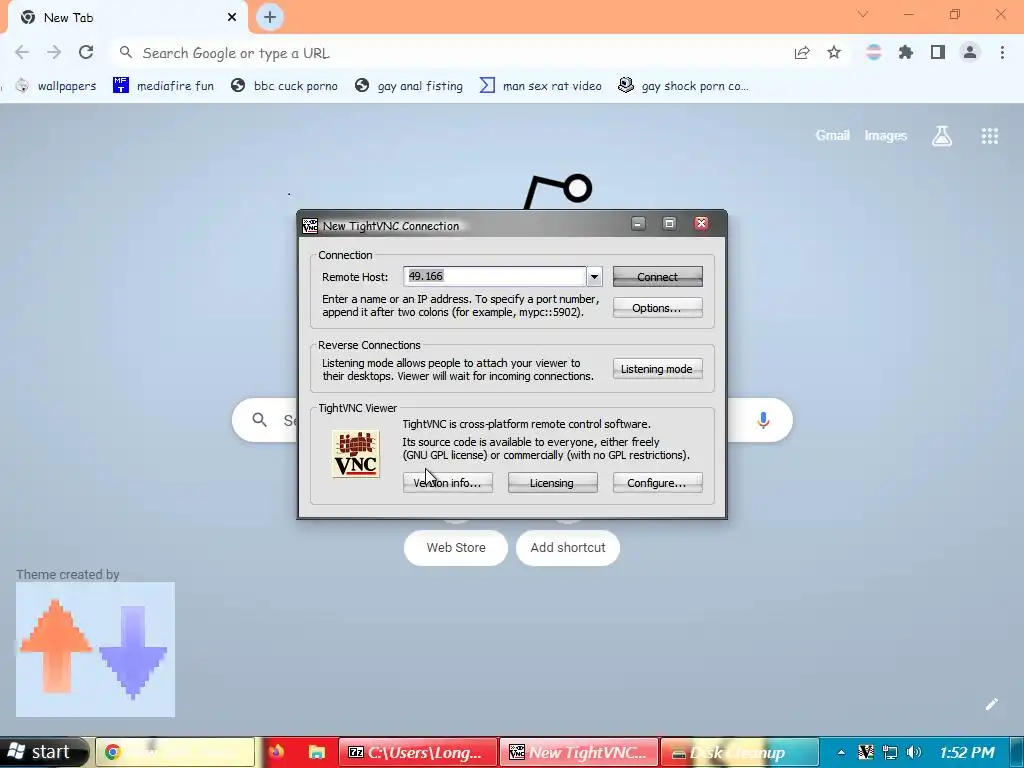
Task: Open TightVNC Version info dialog
Action: (447, 483)
